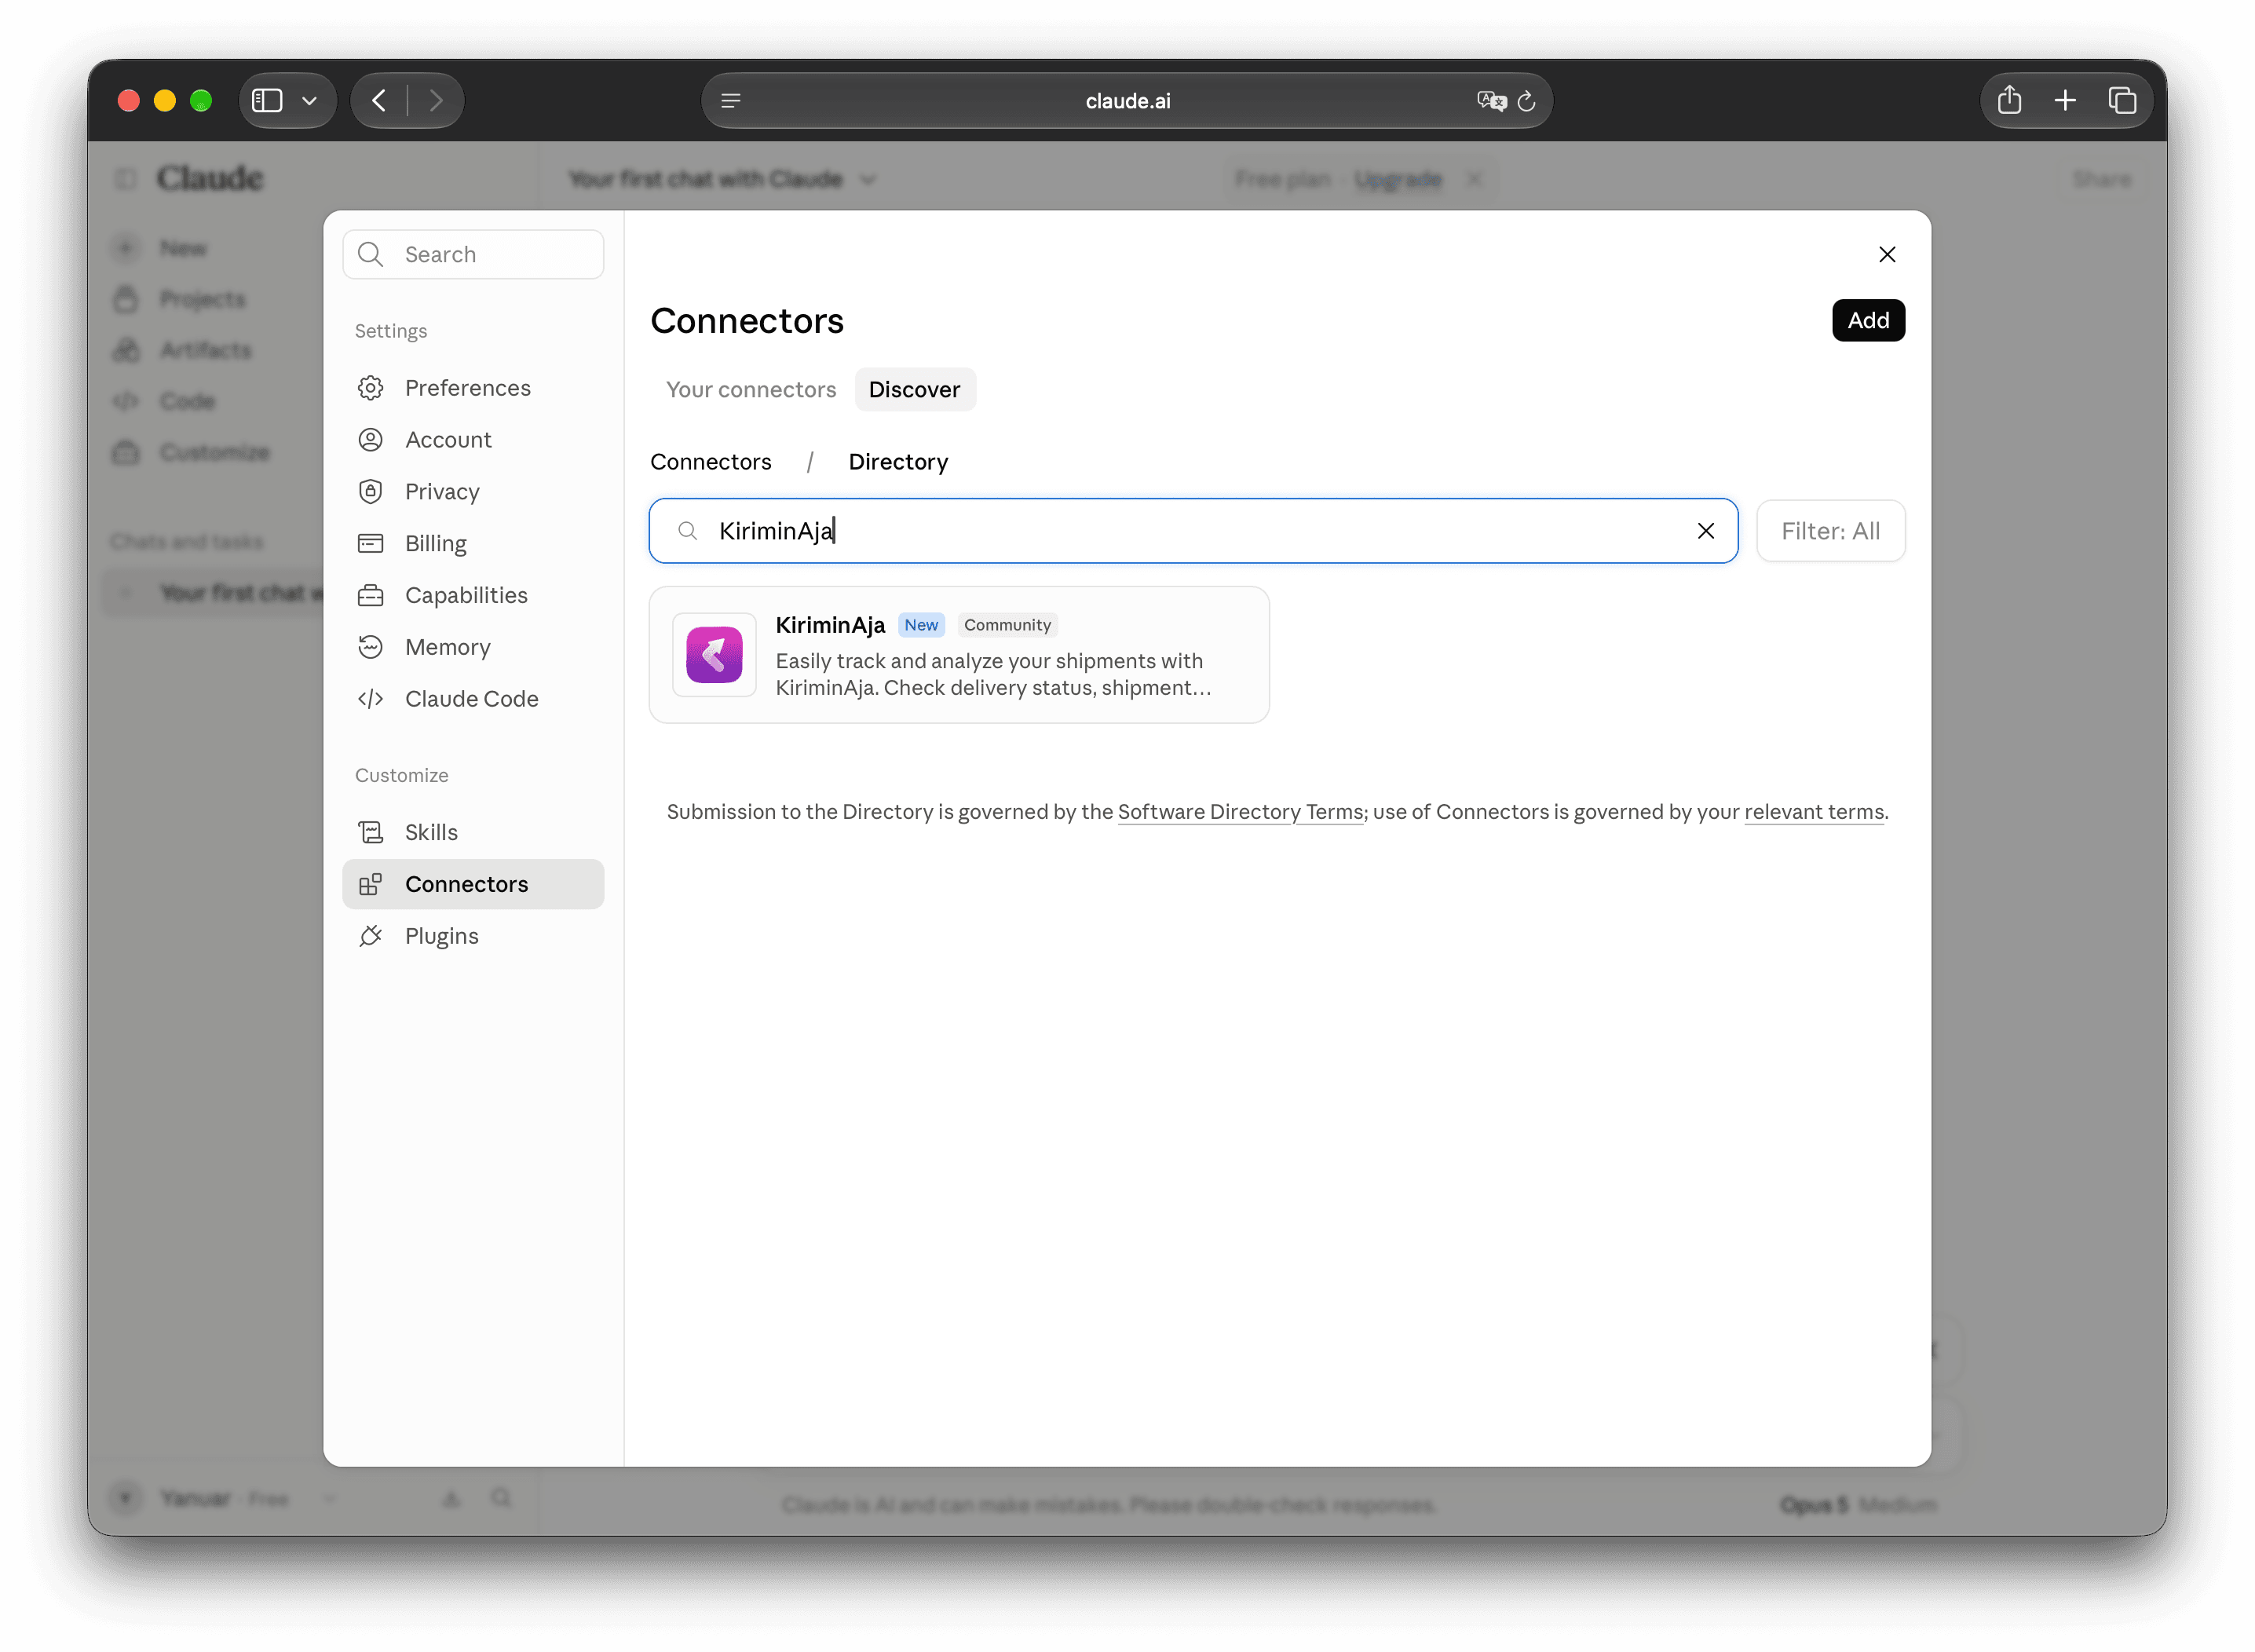Open Claude Code settings
The width and height of the screenshot is (2255, 1652).
point(473,700)
